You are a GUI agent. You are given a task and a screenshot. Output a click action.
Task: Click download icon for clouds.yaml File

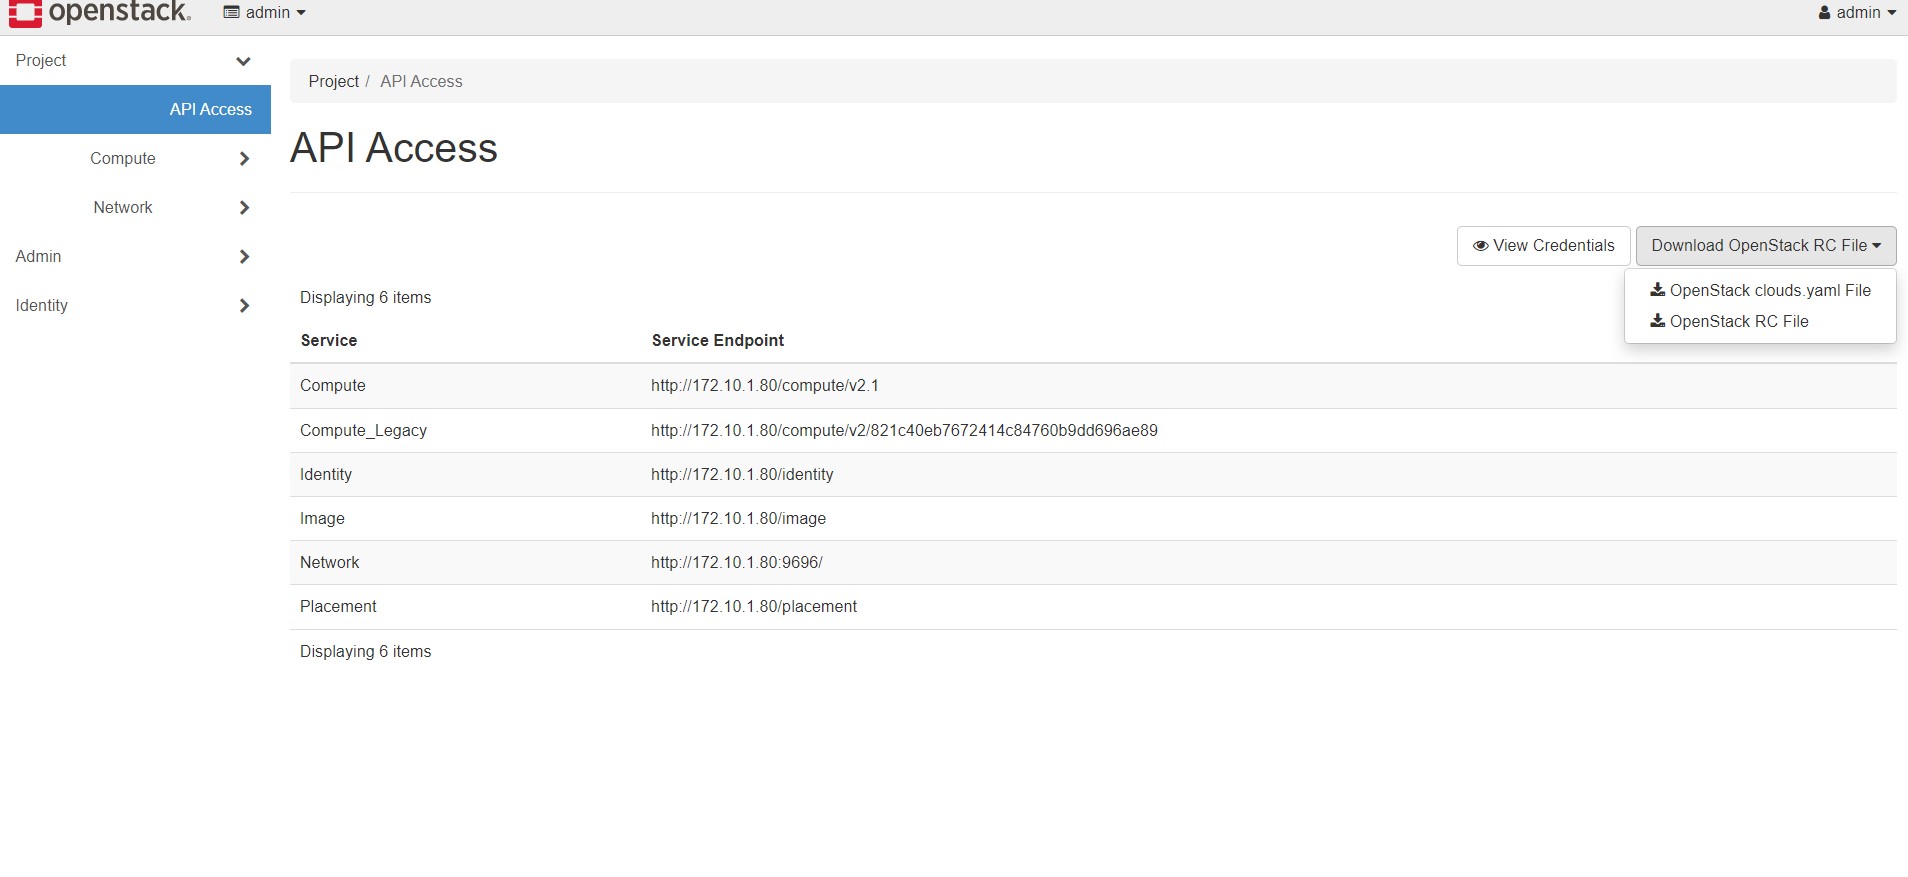coord(1657,290)
